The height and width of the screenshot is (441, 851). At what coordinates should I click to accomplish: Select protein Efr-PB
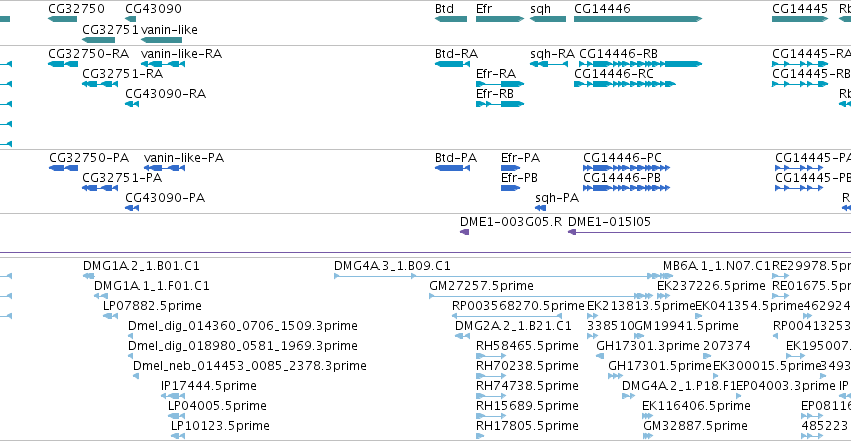click(x=510, y=188)
